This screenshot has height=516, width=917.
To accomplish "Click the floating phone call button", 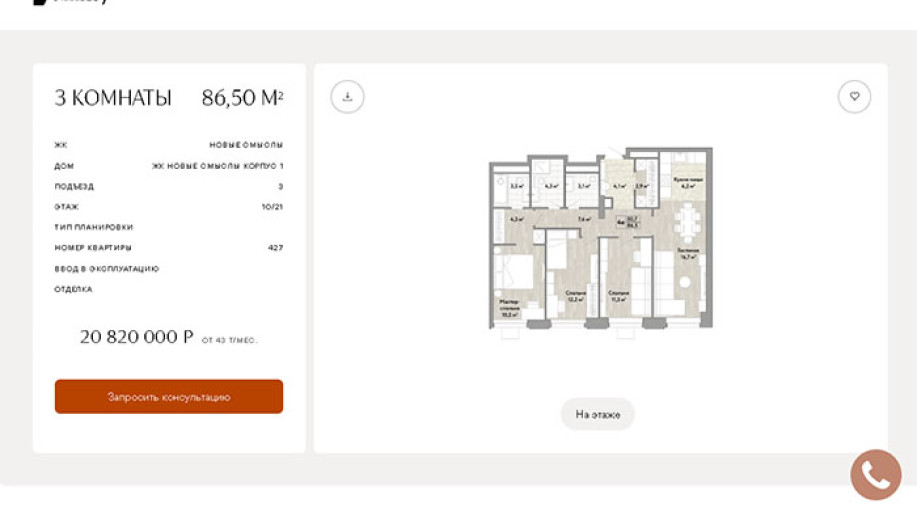I will [876, 475].
